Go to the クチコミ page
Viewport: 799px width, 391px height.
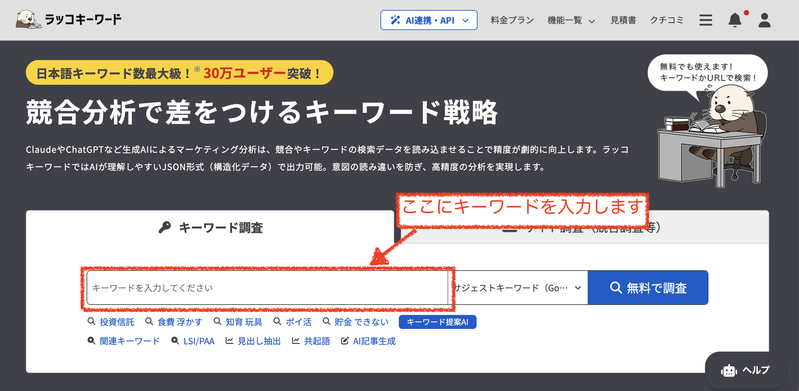click(x=667, y=20)
